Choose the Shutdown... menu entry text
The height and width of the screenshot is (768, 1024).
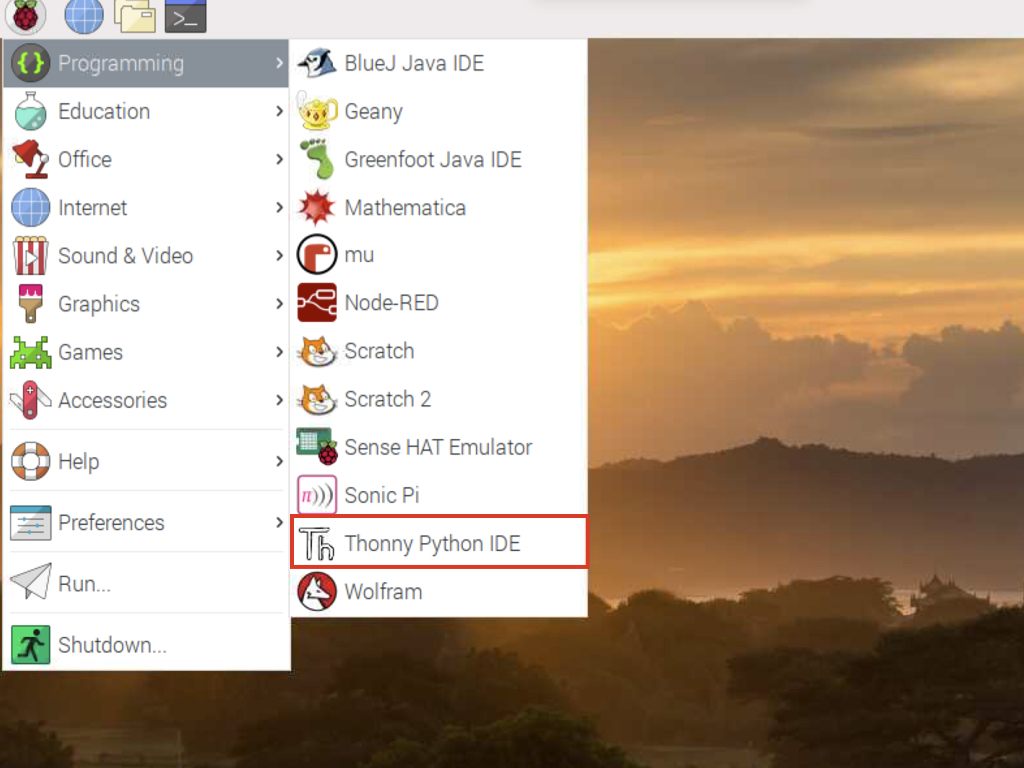[x=112, y=645]
